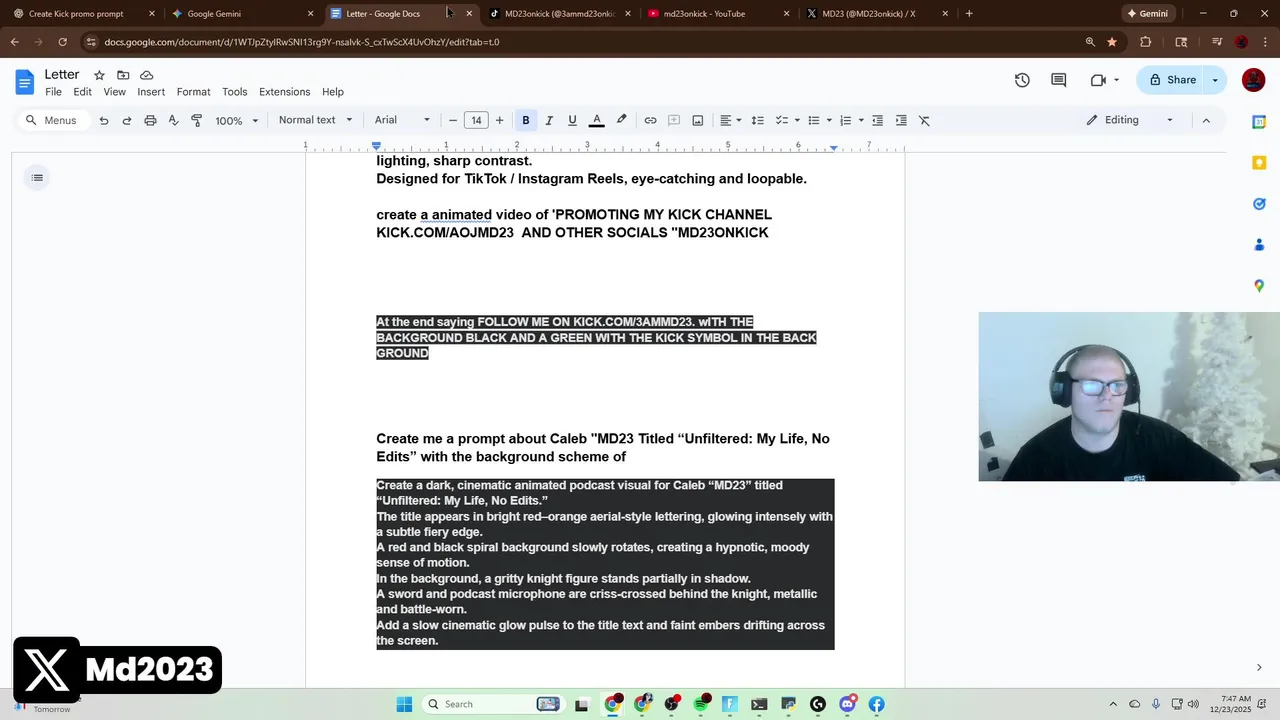The height and width of the screenshot is (720, 1280).
Task: Reload the page
Action: 62,42
